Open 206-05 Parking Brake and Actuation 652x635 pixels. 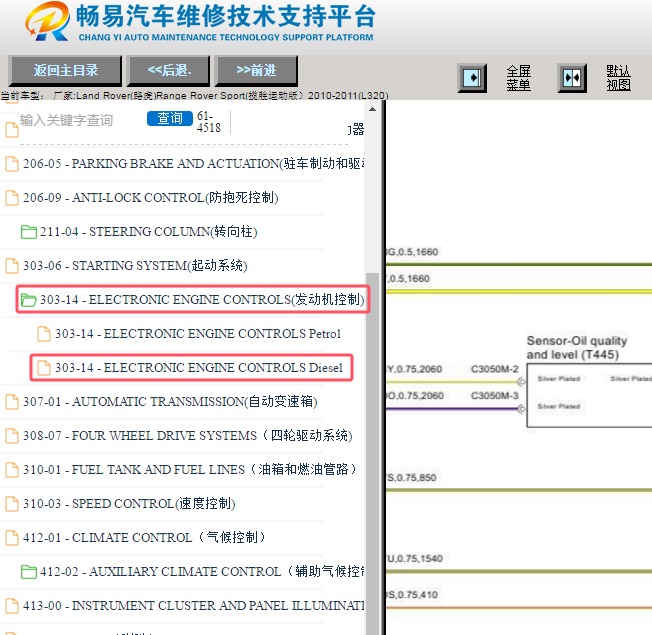[x=194, y=163]
